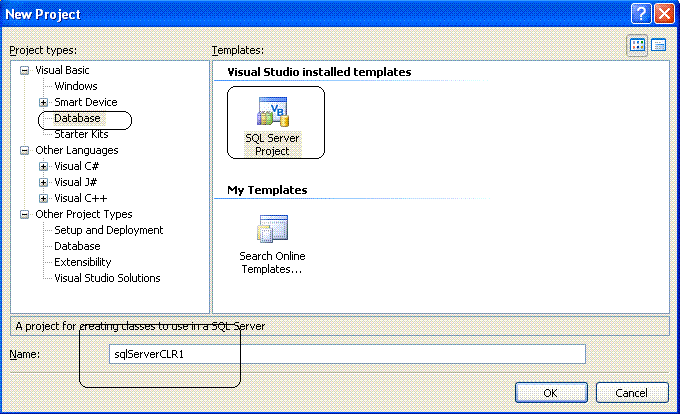Collapse the Other Project Types node
Image resolution: width=680 pixels, height=414 pixels.
(25, 215)
